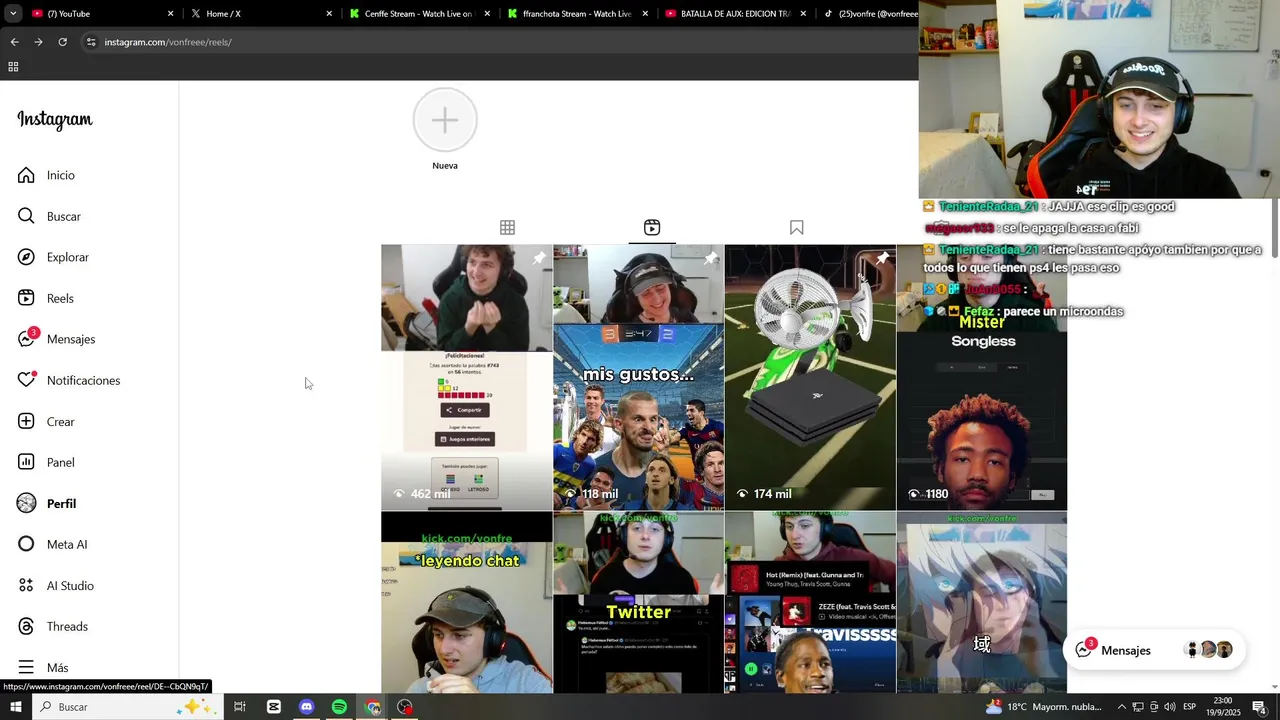Click the address bar URL
The height and width of the screenshot is (720, 1280).
pyautogui.click(x=168, y=42)
